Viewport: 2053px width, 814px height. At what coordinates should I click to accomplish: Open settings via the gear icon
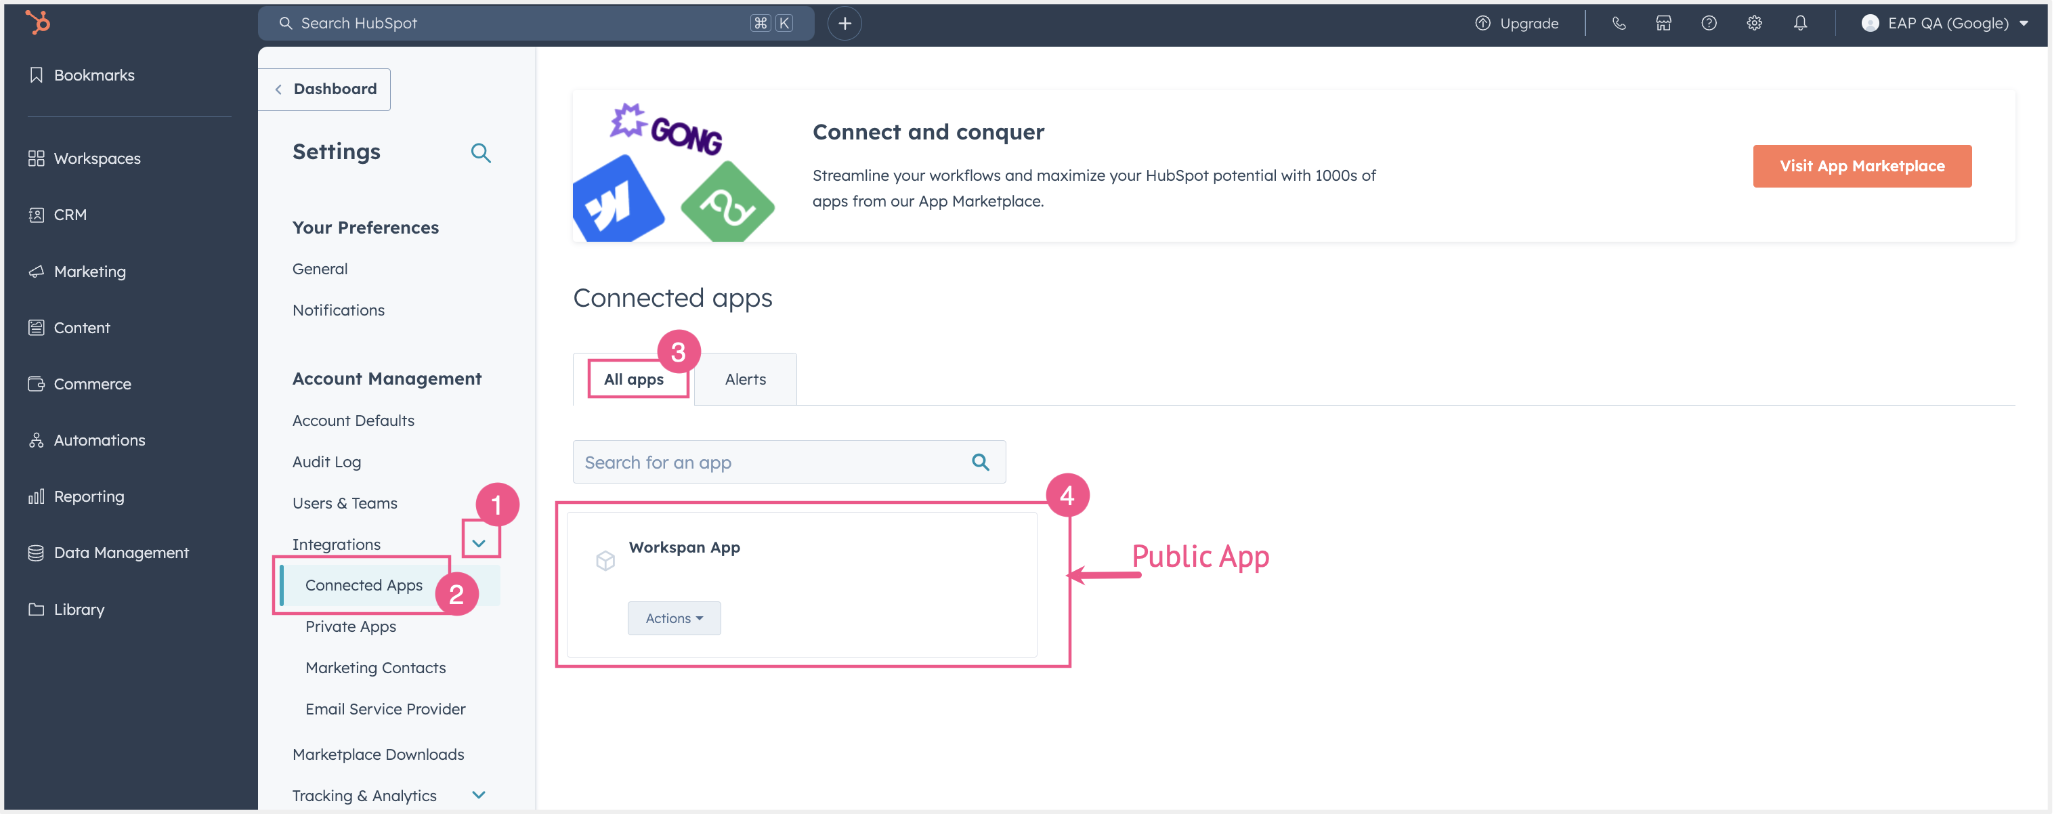(x=1754, y=22)
